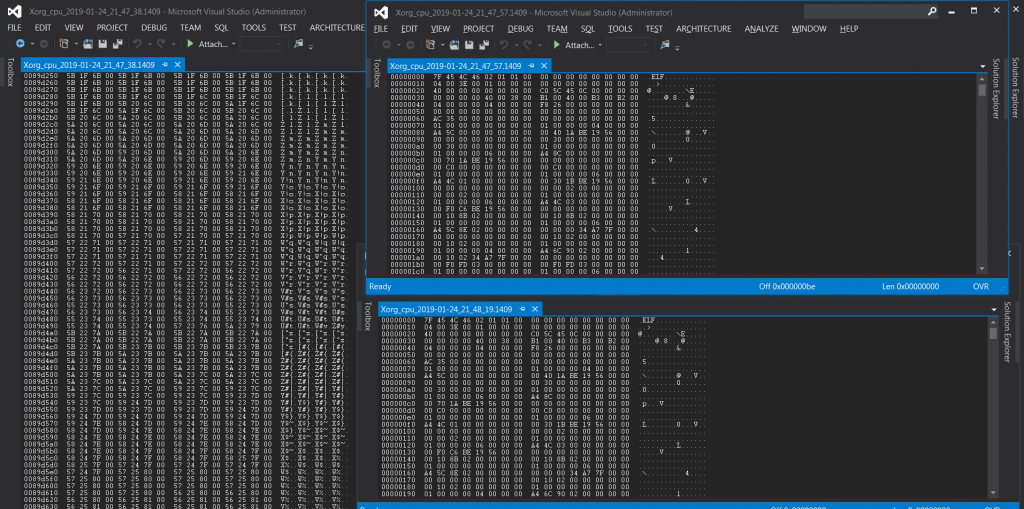1024x509 pixels.
Task: Click Save icon in left window toolbar
Action: pyautogui.click(x=103, y=44)
